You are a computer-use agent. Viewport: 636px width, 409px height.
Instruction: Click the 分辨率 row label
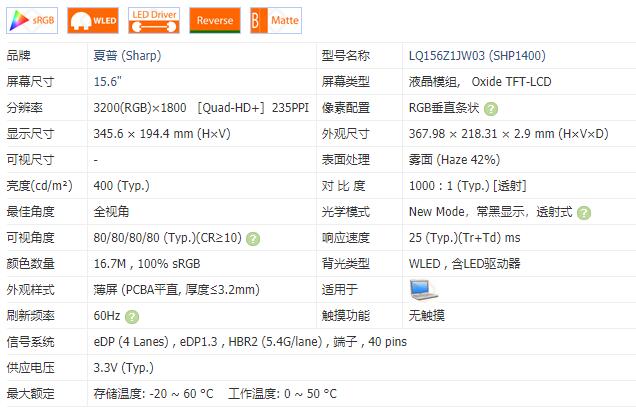point(24,108)
